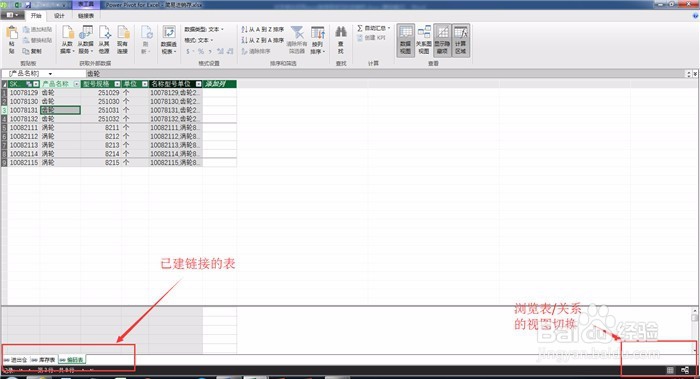Screen dimensions: 700x379
Task: Click increase decimal places icon
Action: coord(220,51)
